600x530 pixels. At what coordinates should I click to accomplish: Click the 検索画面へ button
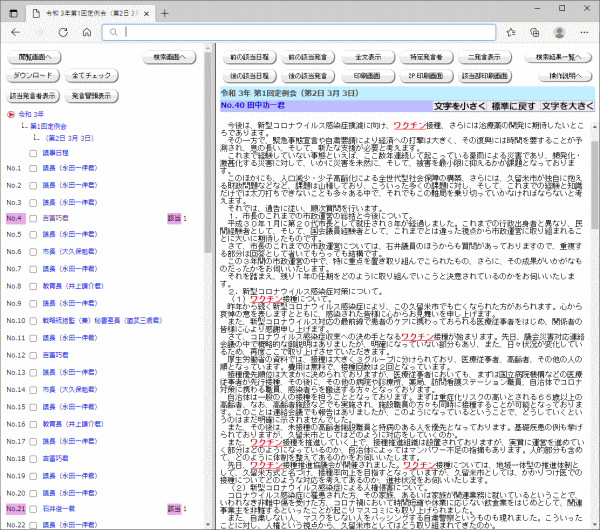169,57
